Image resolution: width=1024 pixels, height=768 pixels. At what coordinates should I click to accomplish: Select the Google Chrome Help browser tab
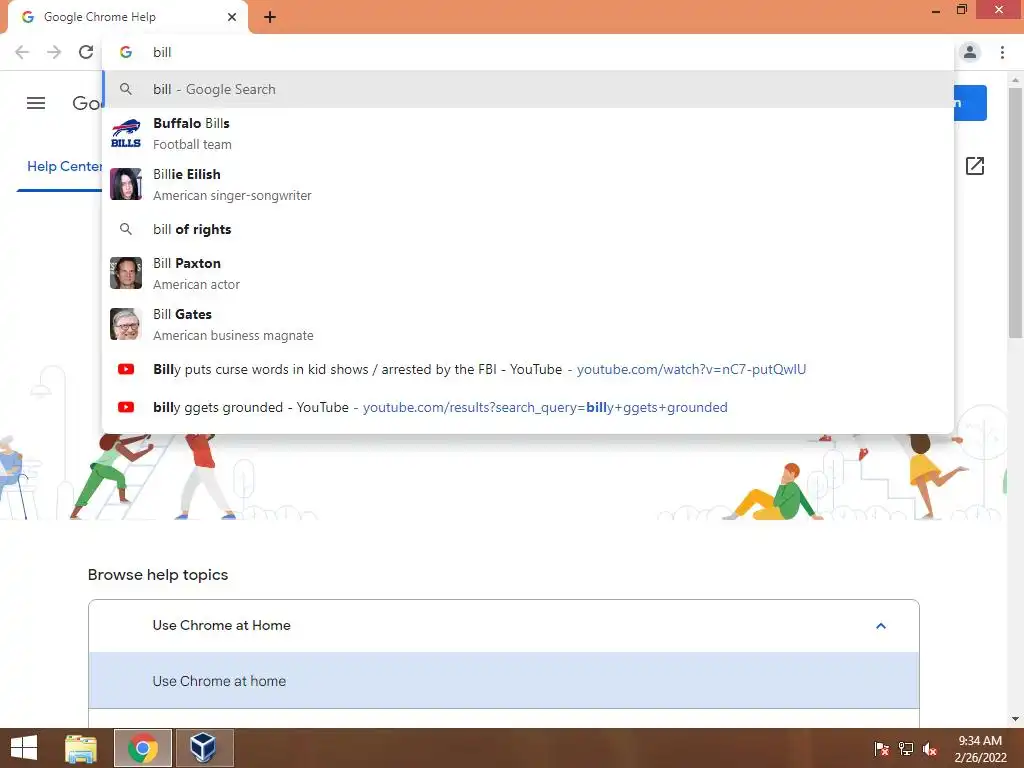pos(128,18)
